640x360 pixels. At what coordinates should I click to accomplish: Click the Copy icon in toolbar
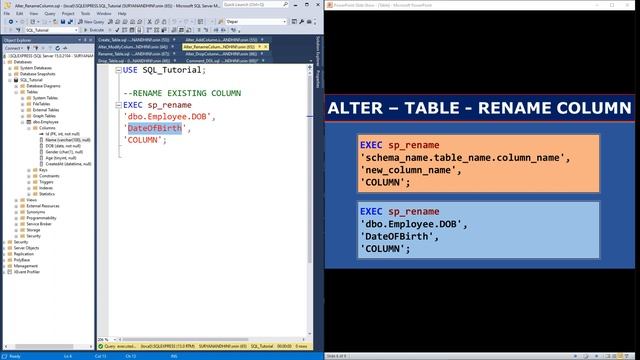157,22
